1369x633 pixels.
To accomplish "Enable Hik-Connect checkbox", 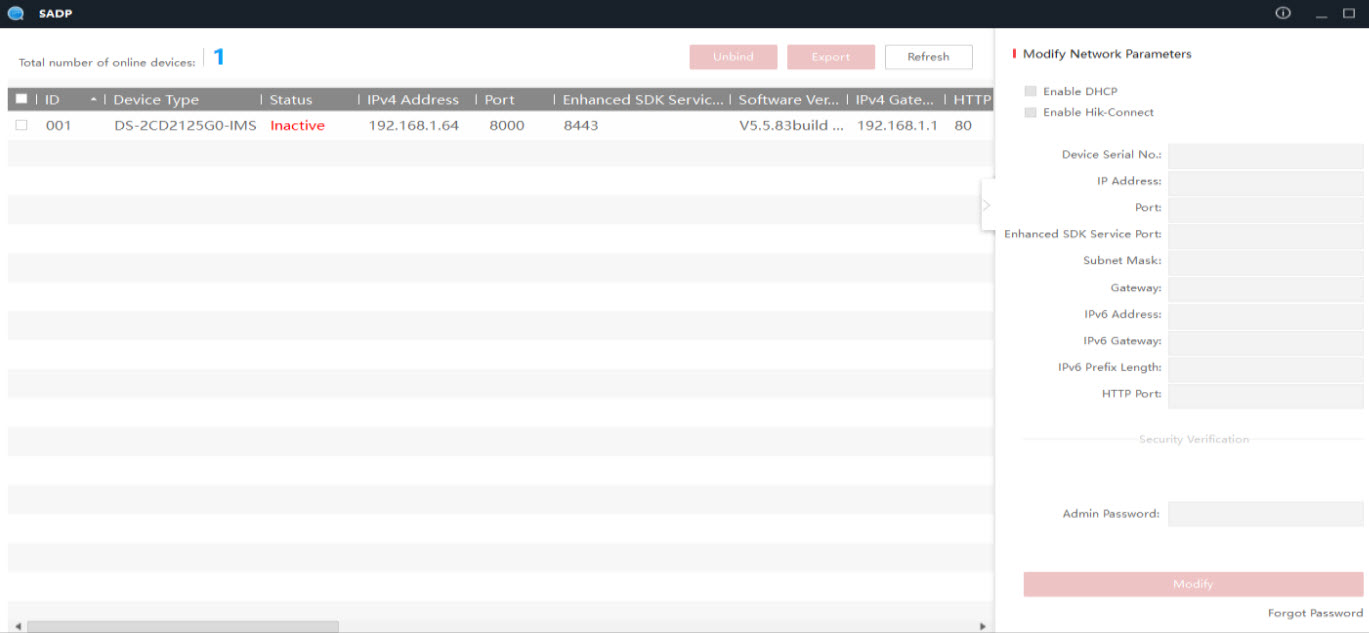I will tap(1030, 112).
